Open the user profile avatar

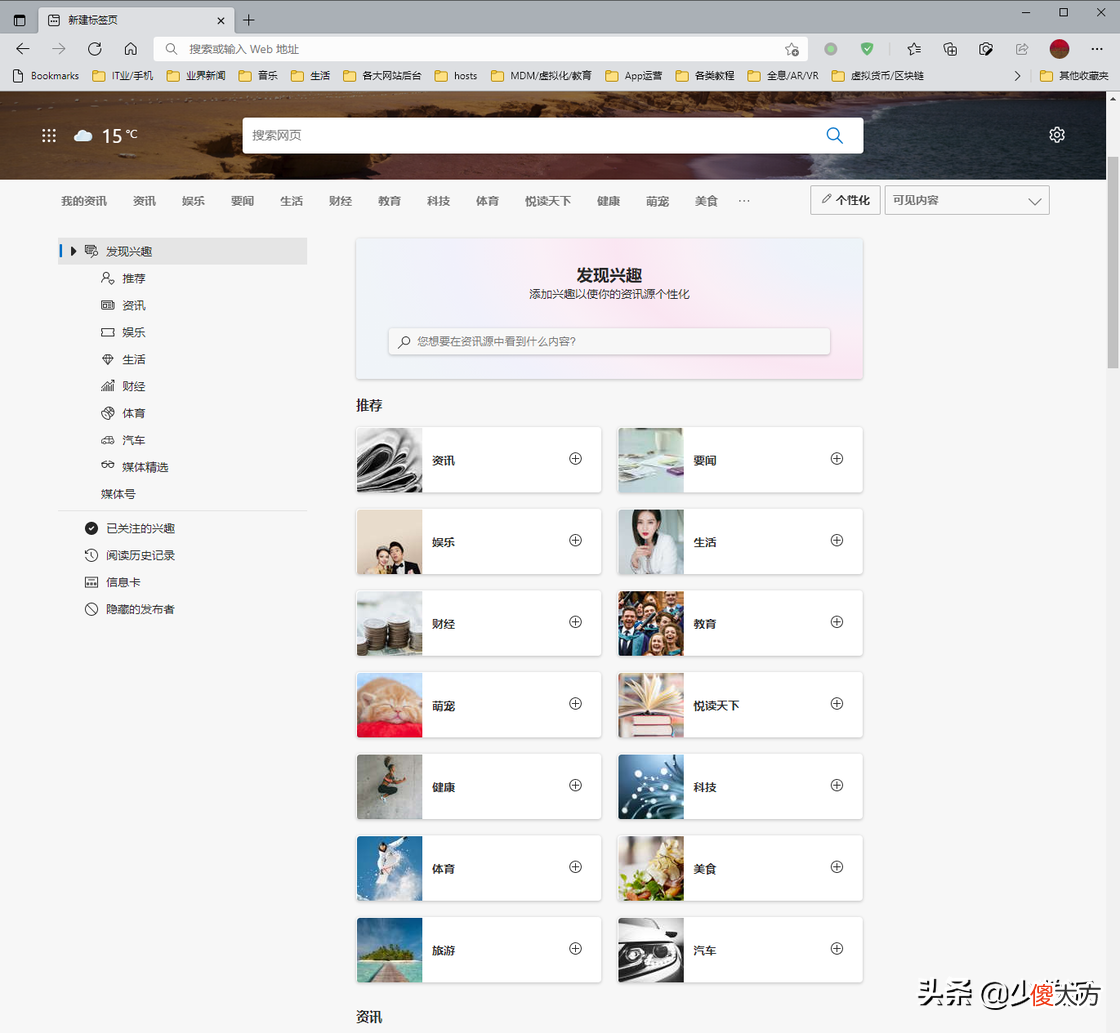pyautogui.click(x=1059, y=49)
